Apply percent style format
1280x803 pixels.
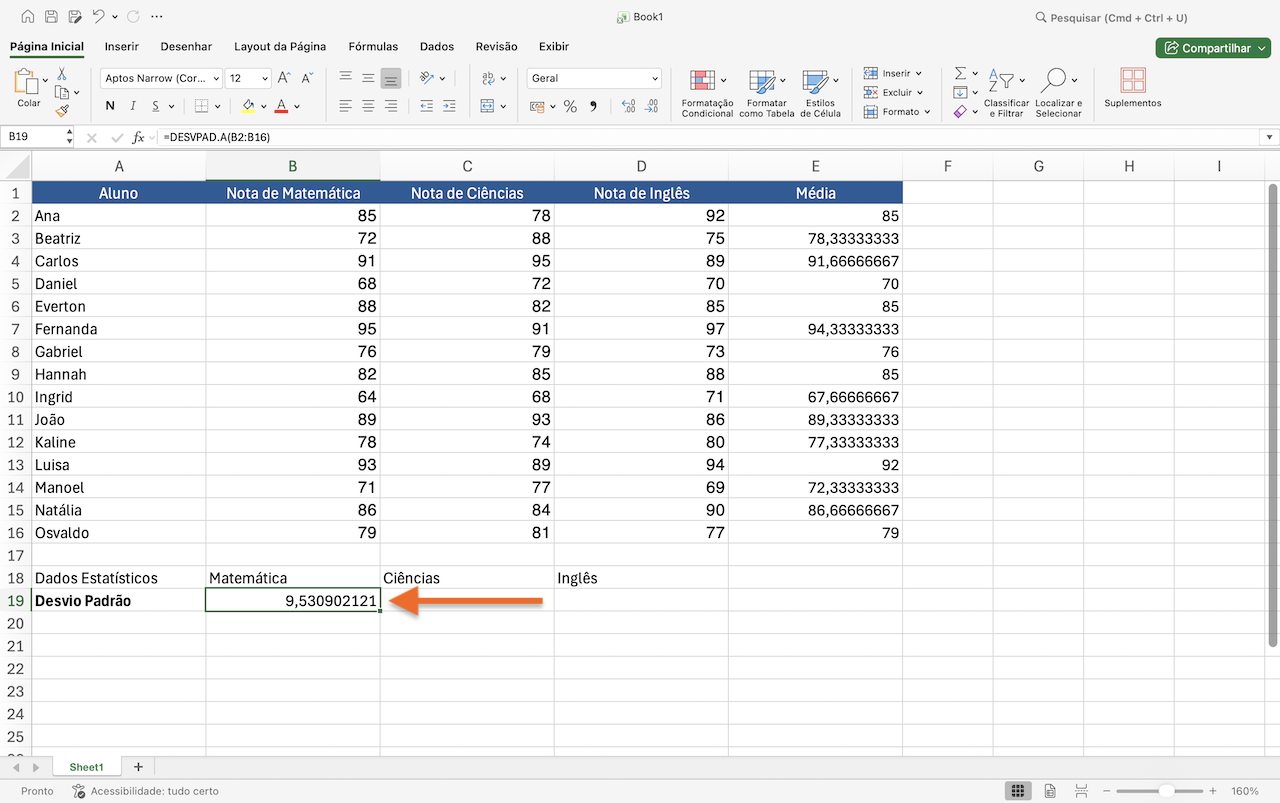point(570,106)
